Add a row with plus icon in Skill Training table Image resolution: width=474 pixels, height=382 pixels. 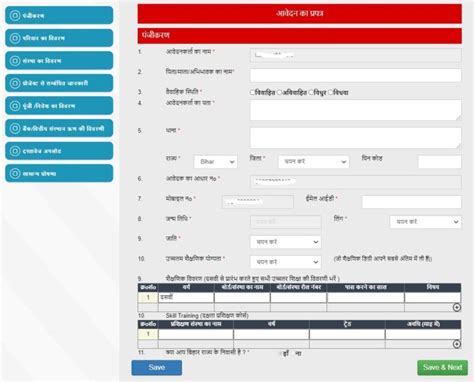click(x=457, y=344)
